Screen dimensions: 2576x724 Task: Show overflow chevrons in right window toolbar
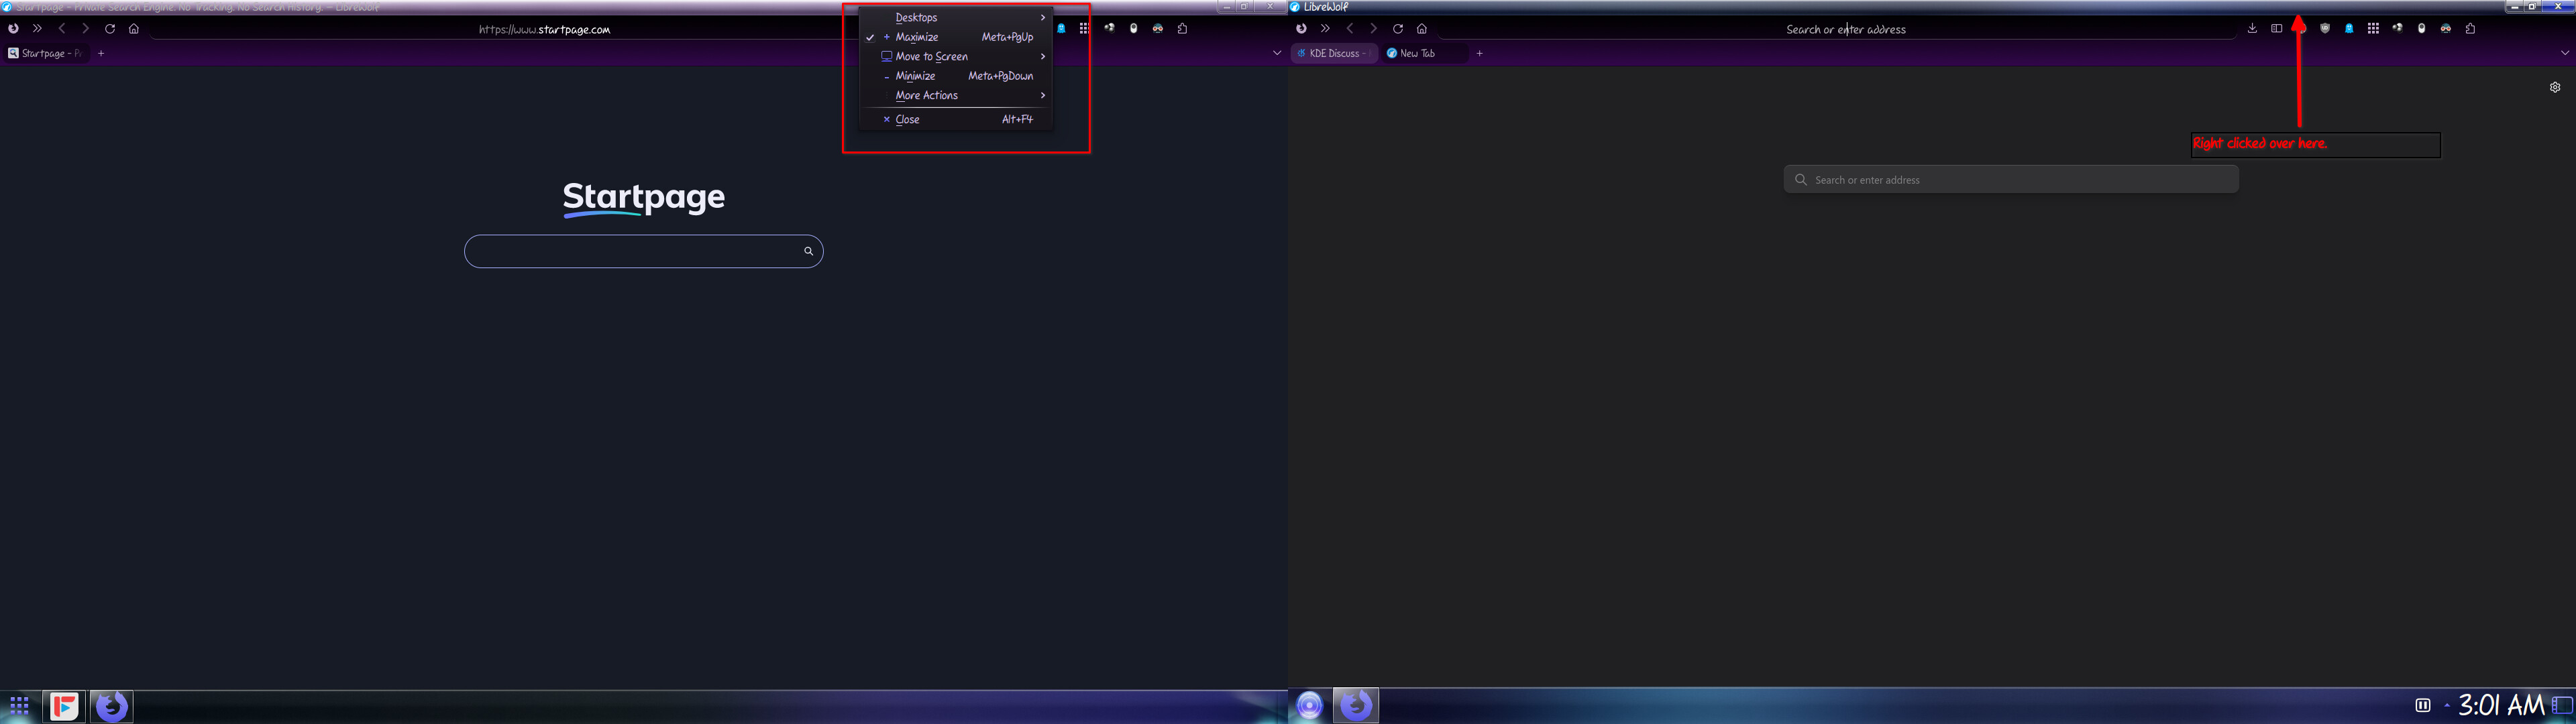[1326, 29]
